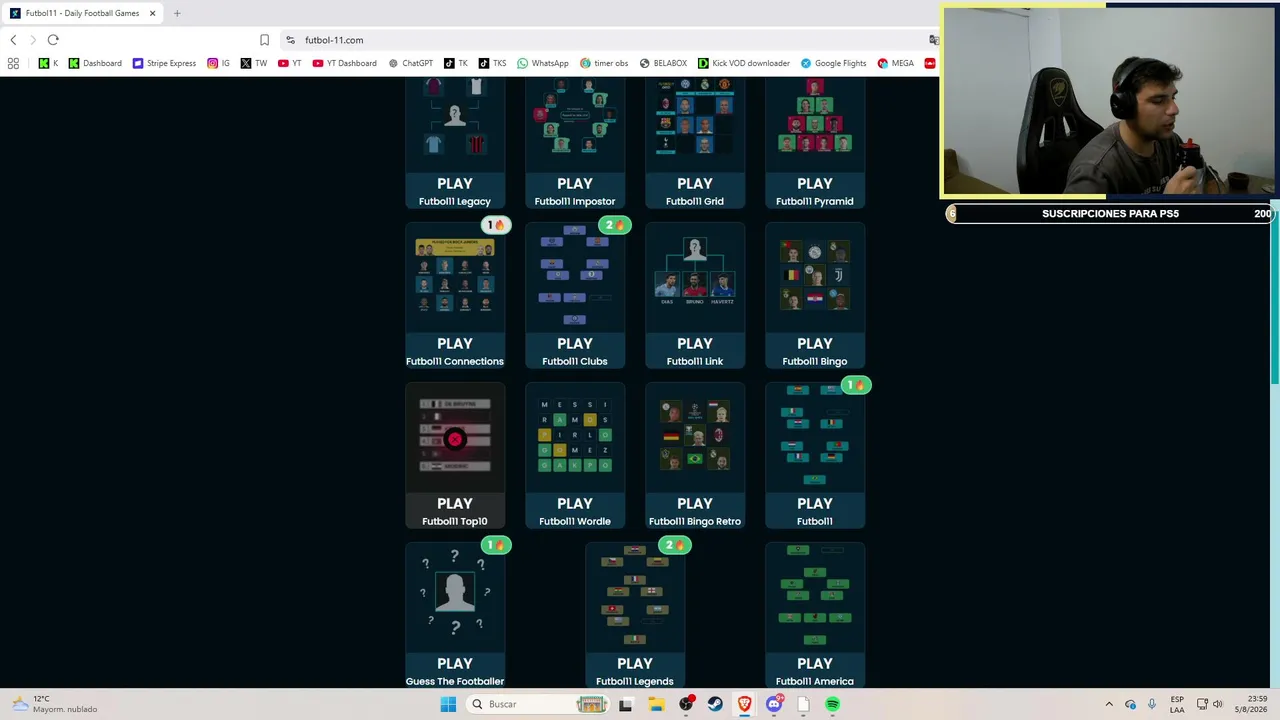The width and height of the screenshot is (1280, 720).
Task: Click the streak badge on Futbol11 Connections
Action: pos(495,225)
